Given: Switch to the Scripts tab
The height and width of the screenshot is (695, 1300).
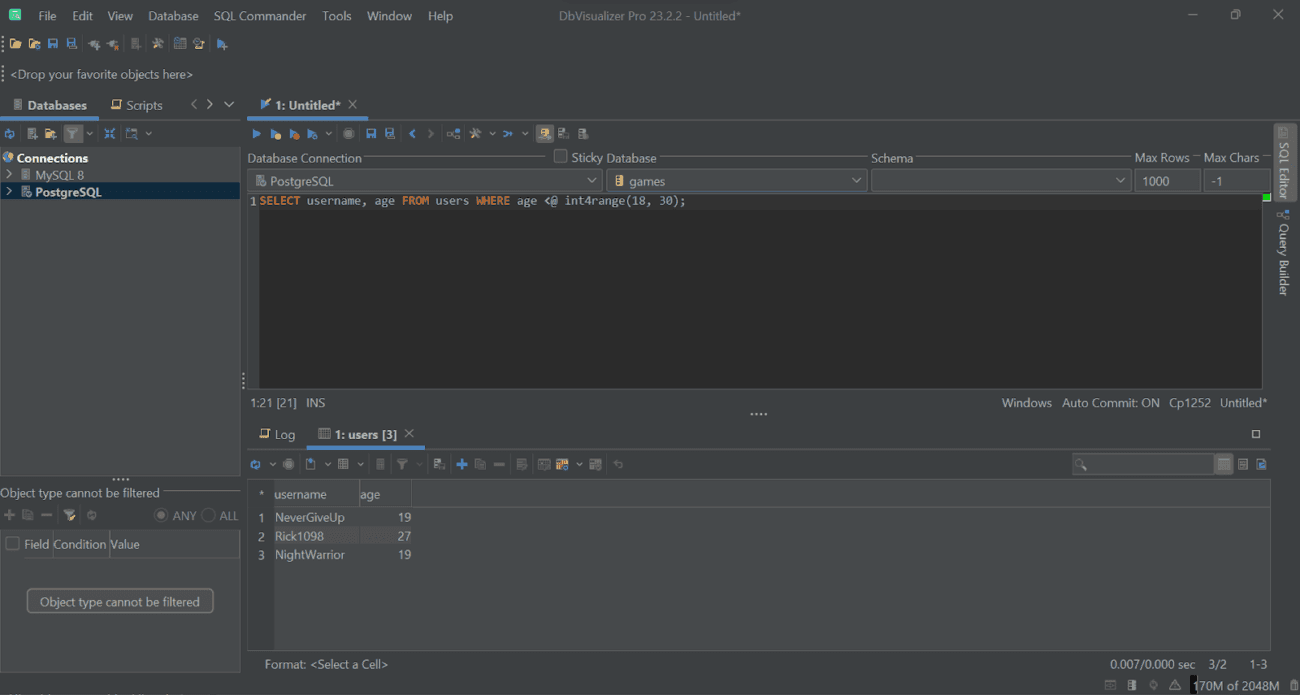Looking at the screenshot, I should point(143,104).
